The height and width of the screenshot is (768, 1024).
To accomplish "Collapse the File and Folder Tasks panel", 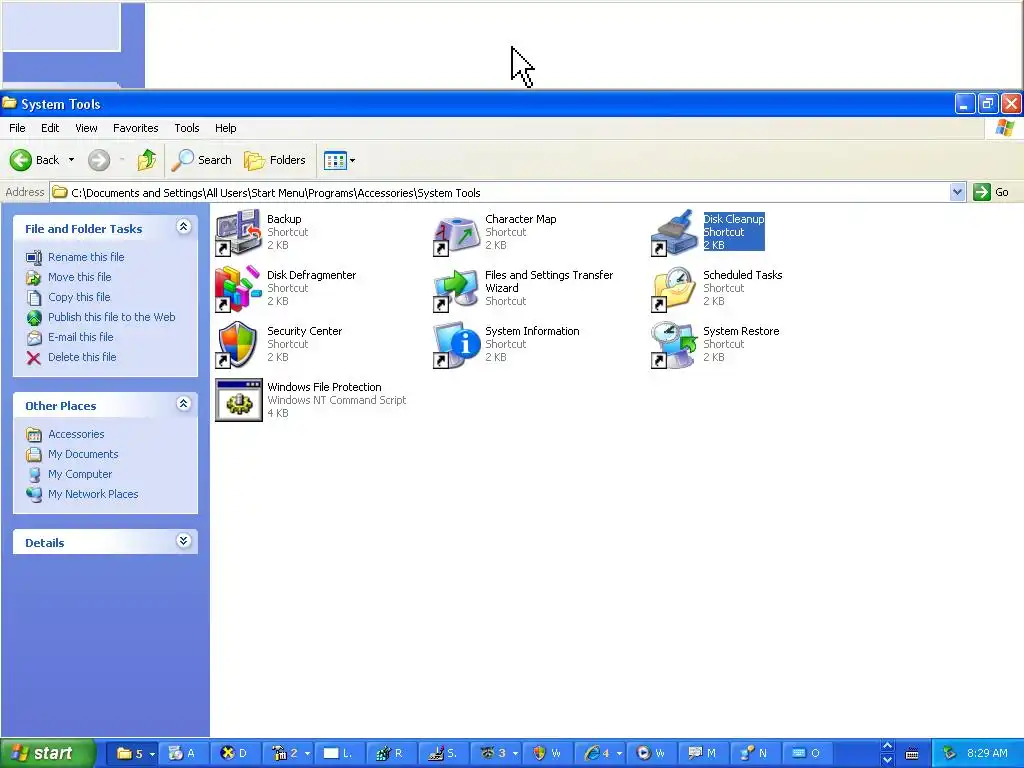I will point(184,227).
